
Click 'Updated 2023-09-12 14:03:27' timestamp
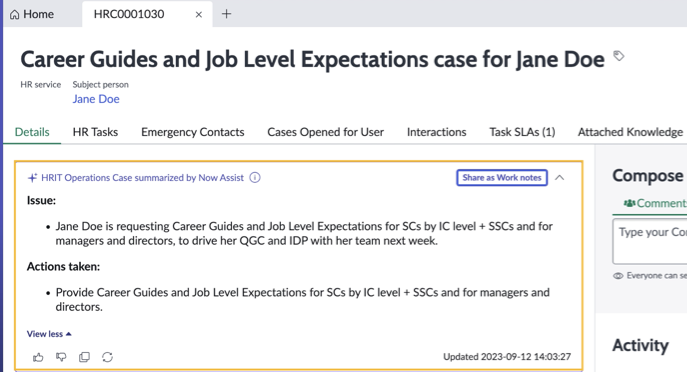tap(507, 357)
